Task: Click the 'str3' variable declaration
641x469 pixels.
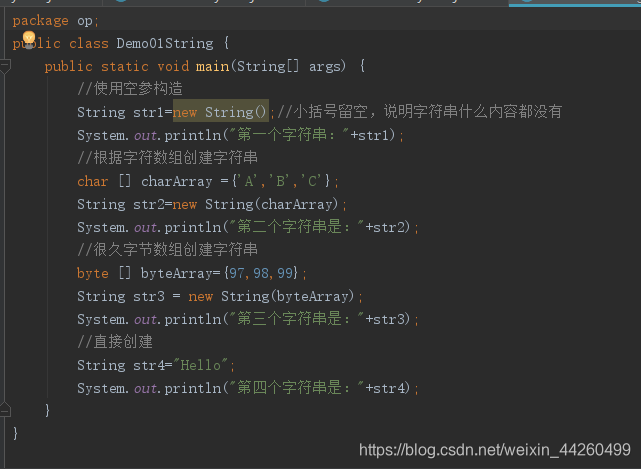Action: [x=149, y=296]
